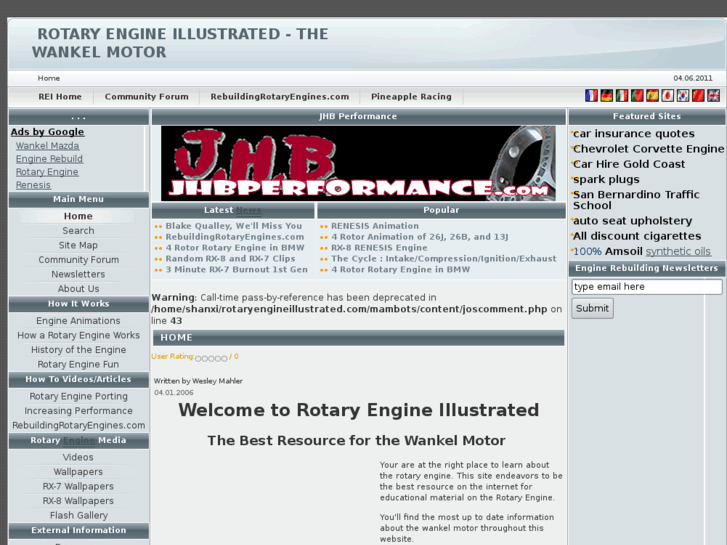
Task: Open Increasing Performance article
Action: click(x=78, y=410)
